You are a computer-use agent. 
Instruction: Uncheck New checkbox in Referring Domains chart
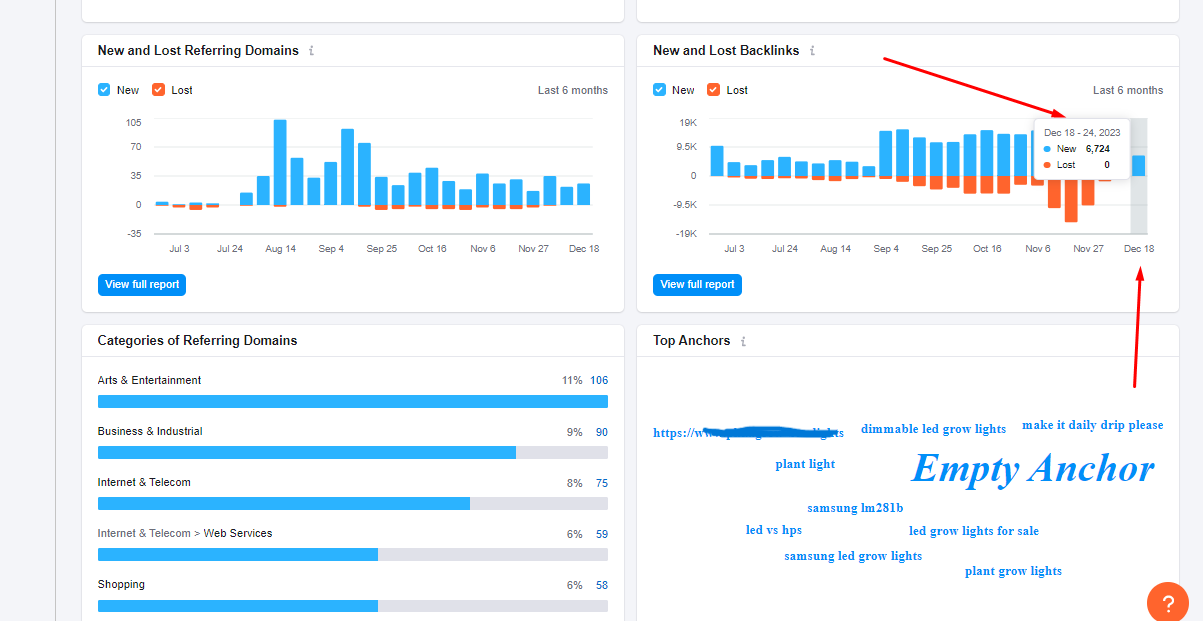pos(104,90)
